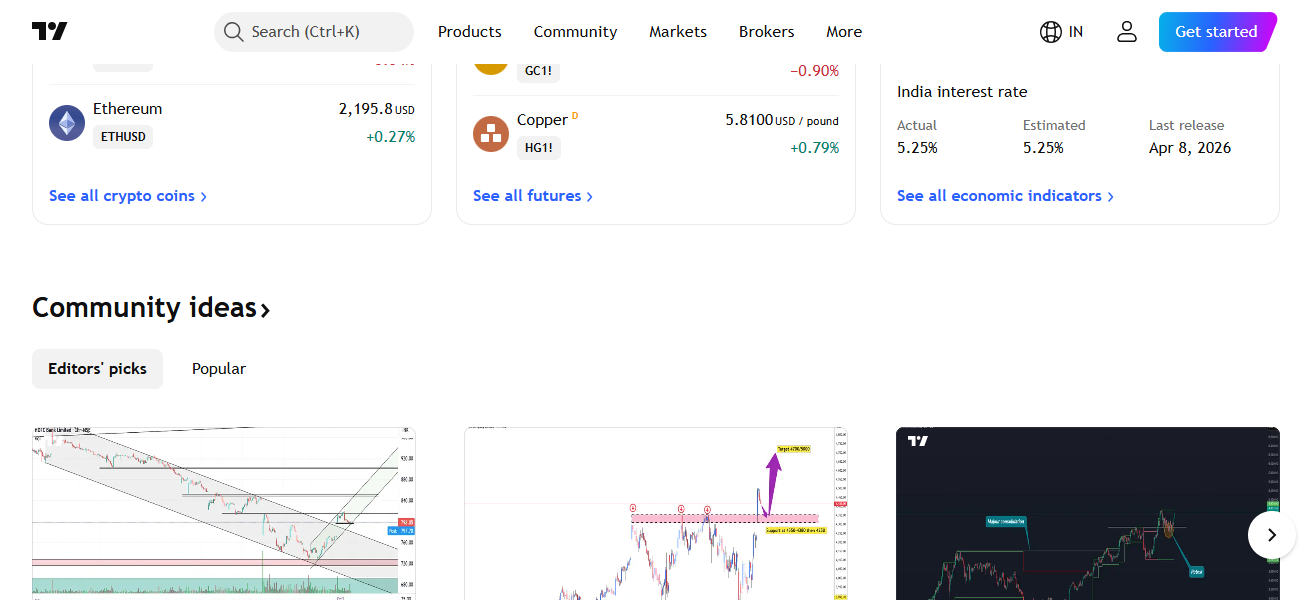Open the More dropdown

coord(843,31)
